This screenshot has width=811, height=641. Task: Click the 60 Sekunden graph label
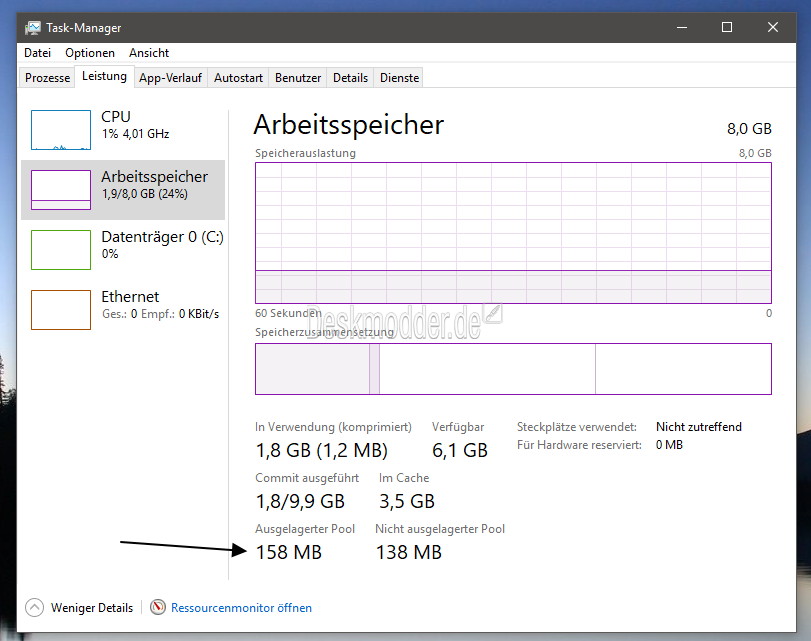pos(288,313)
